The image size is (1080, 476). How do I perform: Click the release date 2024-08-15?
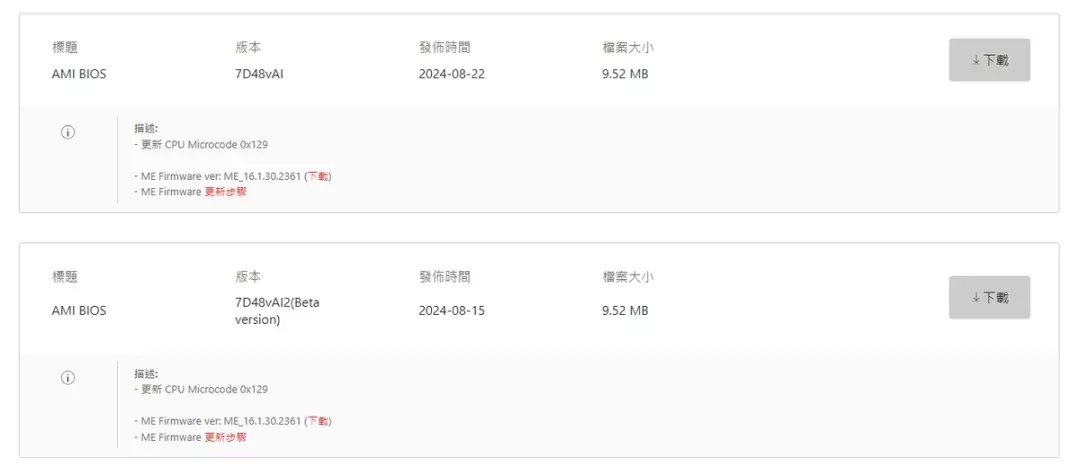451,311
